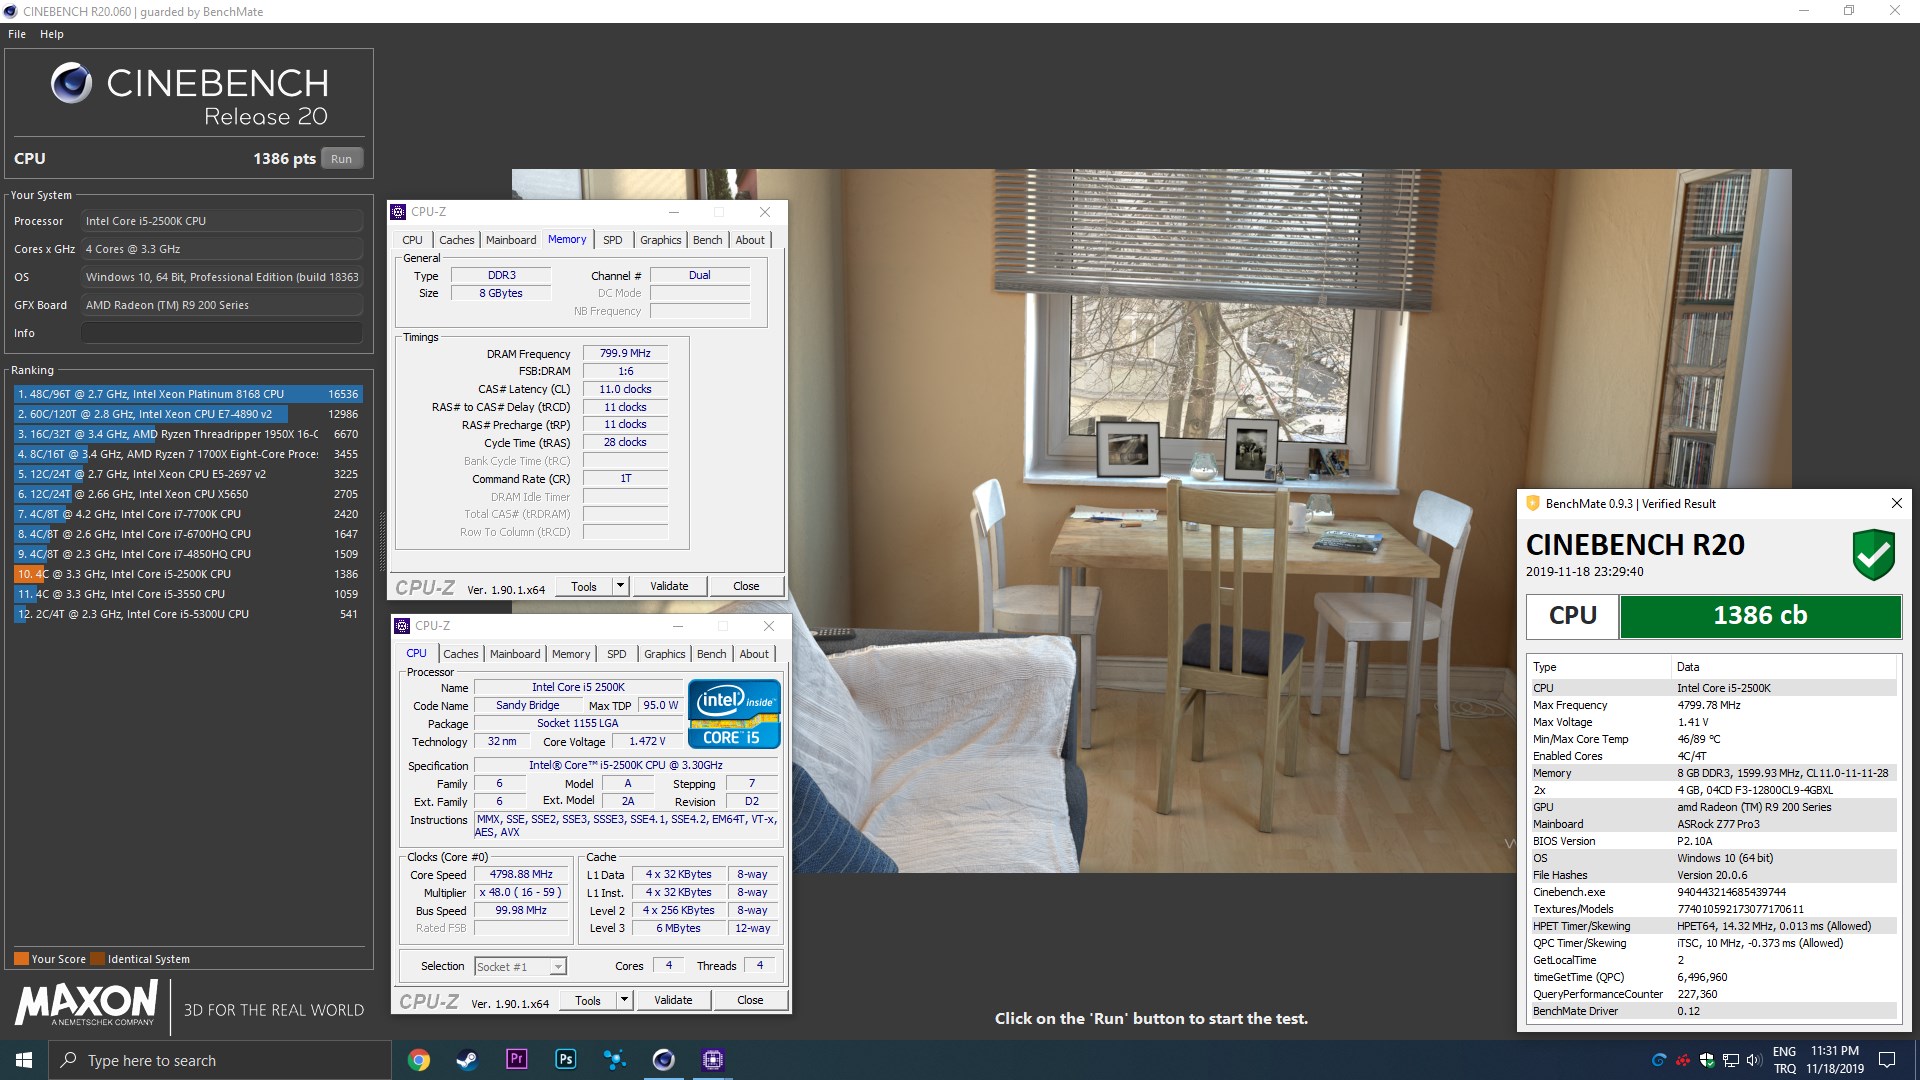Open Windows Security tray icon

(x=1707, y=1060)
